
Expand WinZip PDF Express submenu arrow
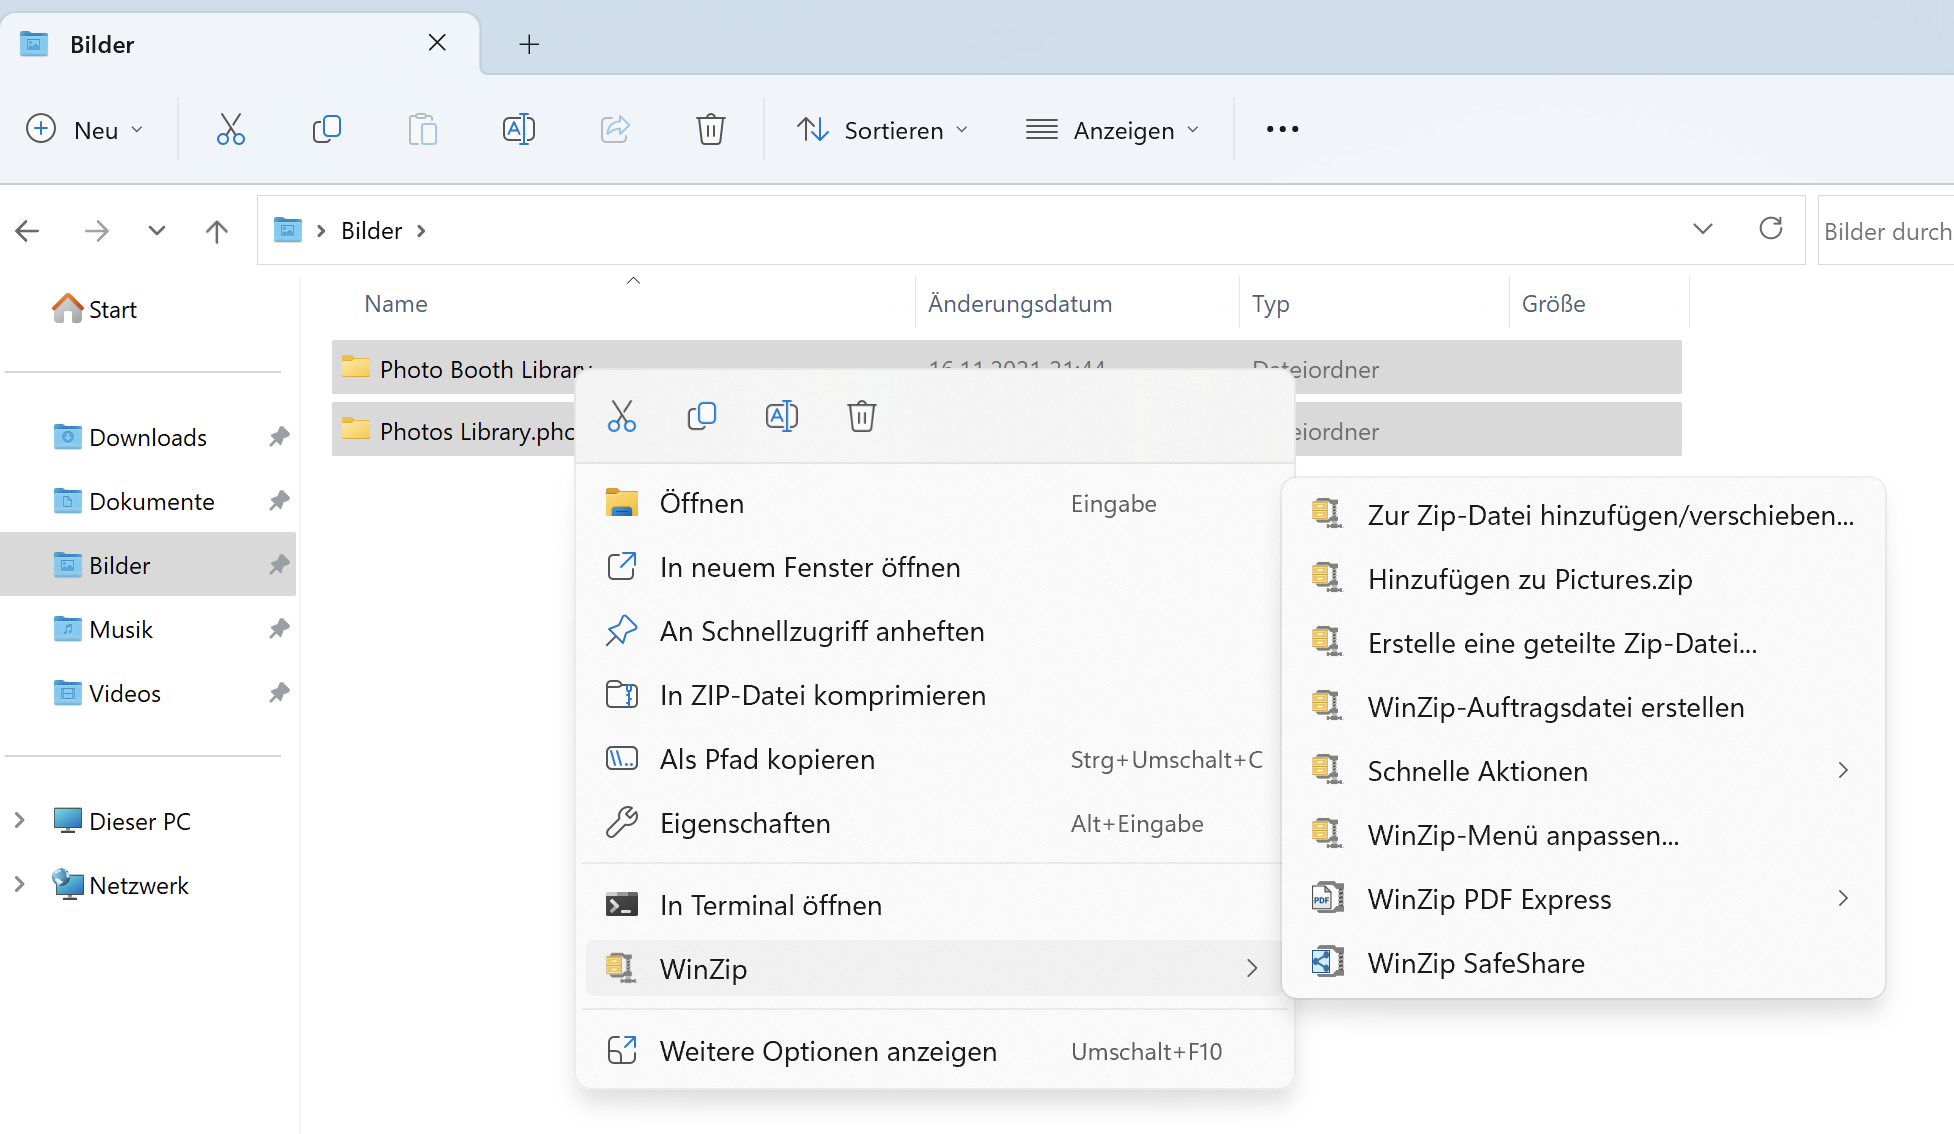pos(1843,899)
